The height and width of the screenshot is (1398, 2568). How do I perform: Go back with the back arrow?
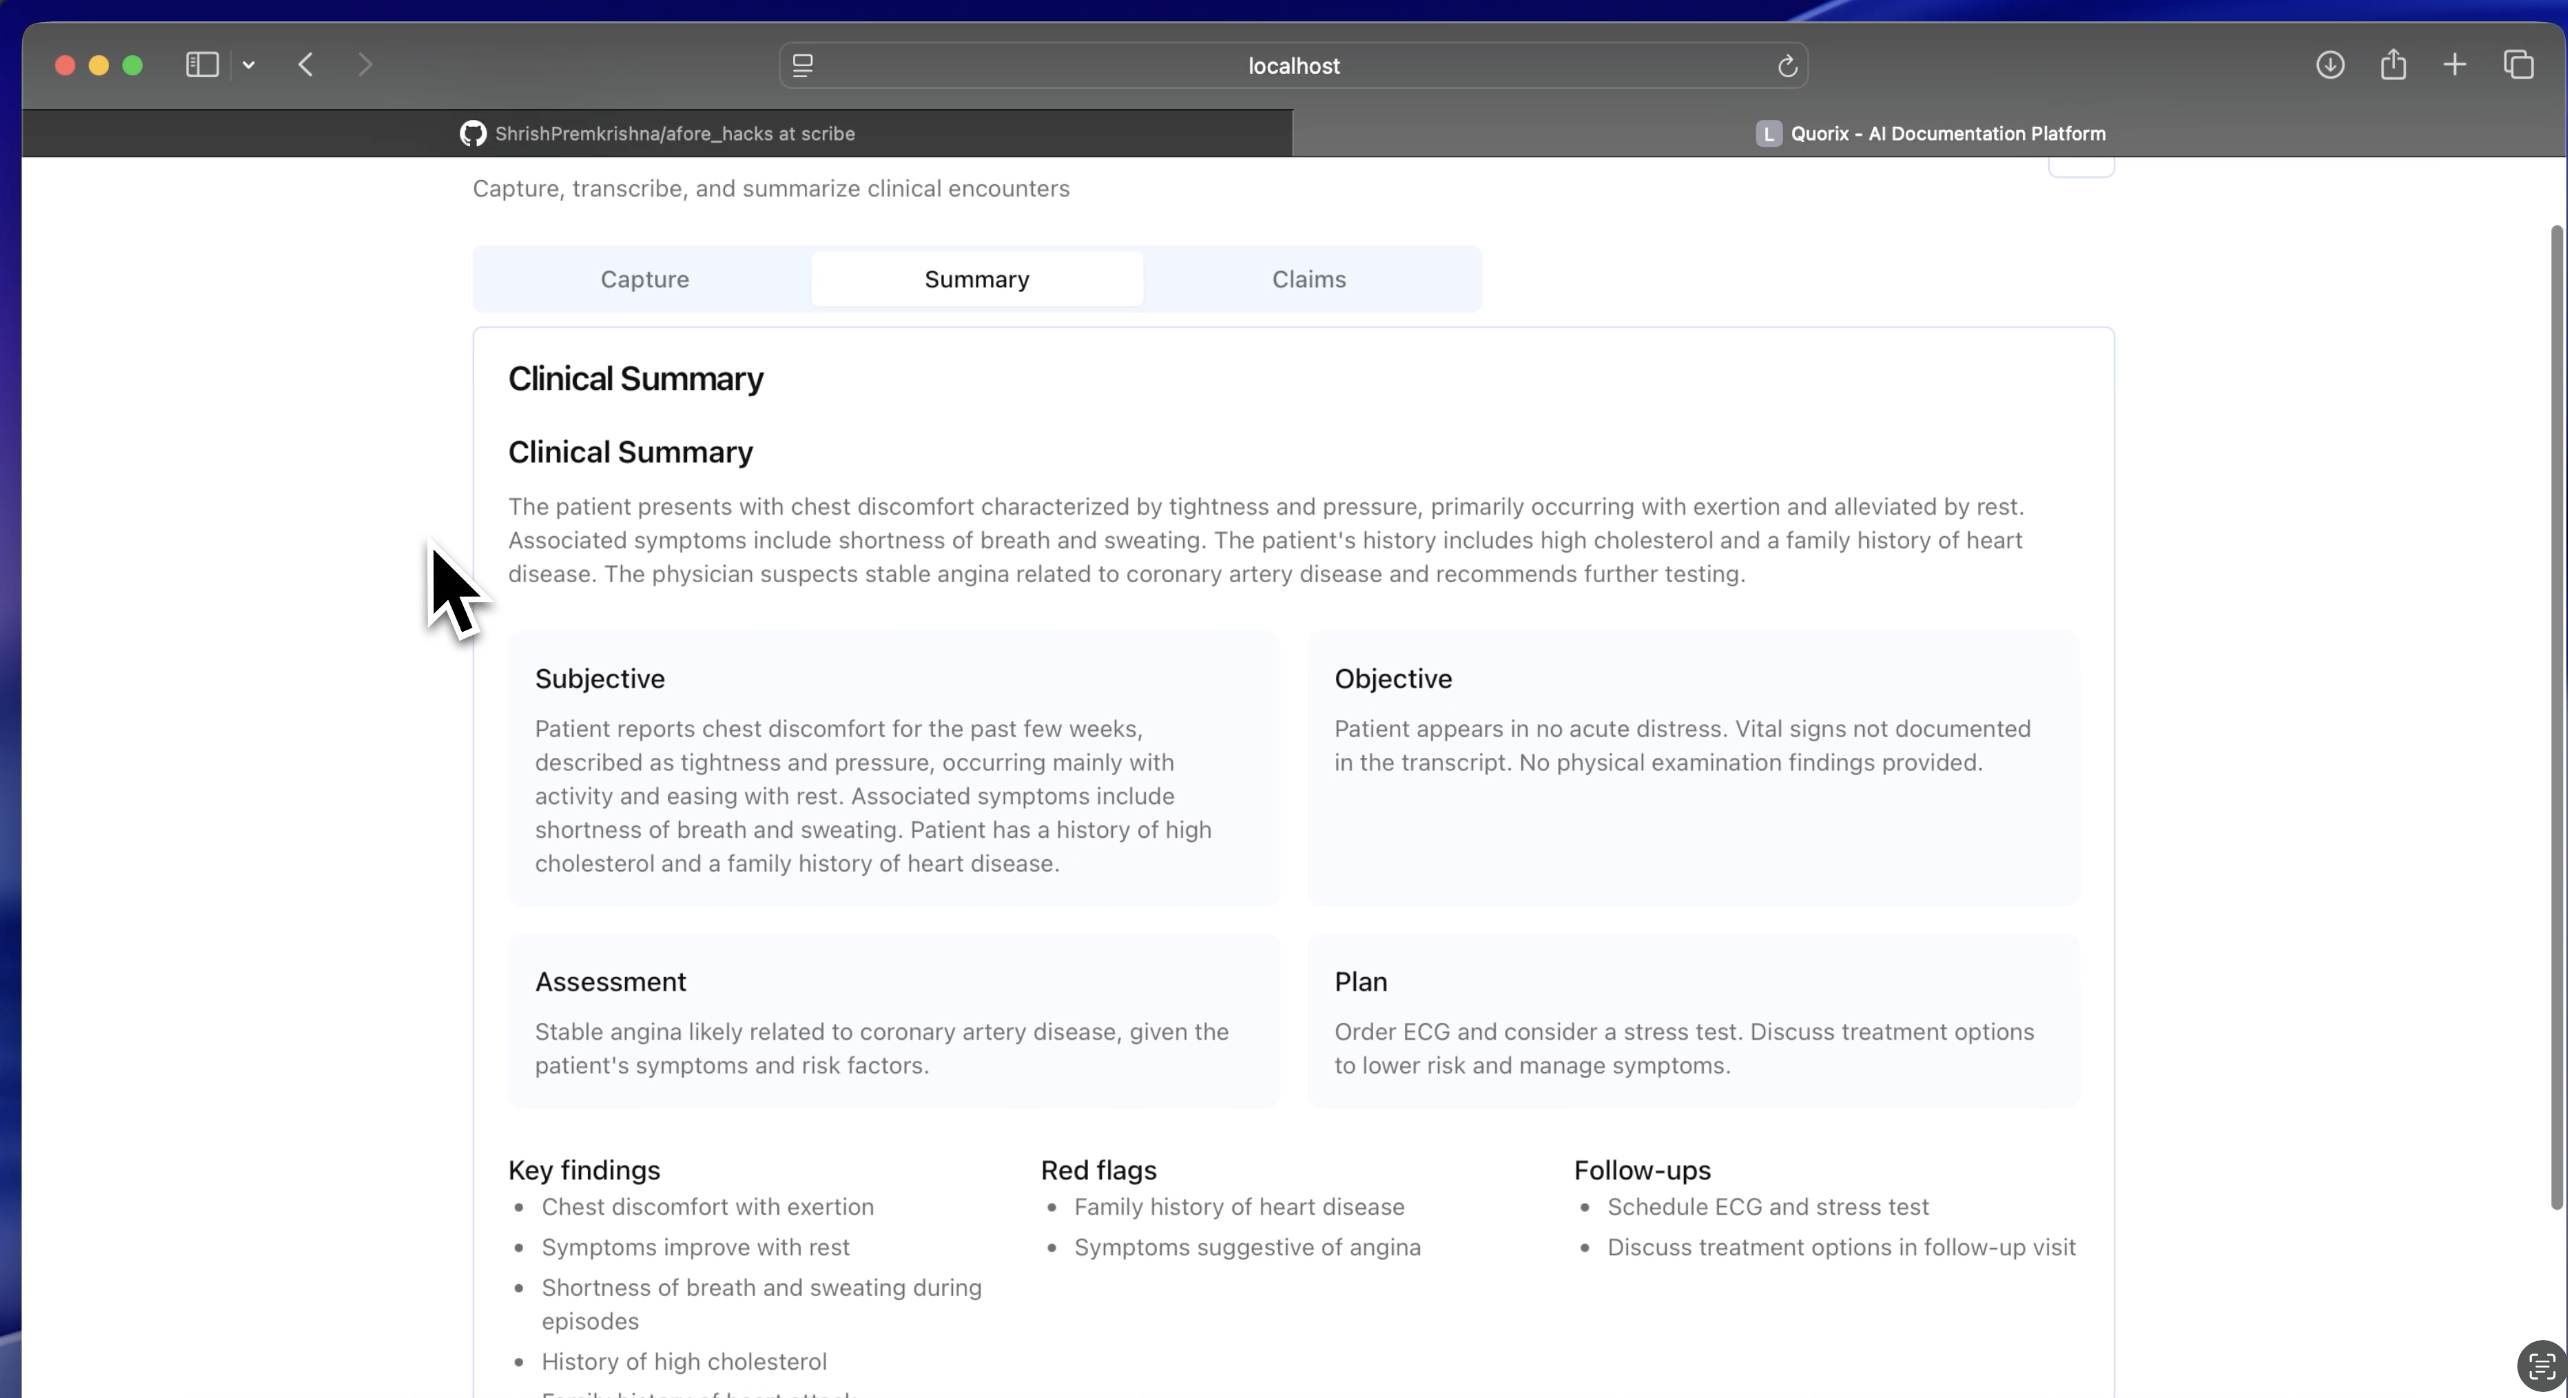306,65
